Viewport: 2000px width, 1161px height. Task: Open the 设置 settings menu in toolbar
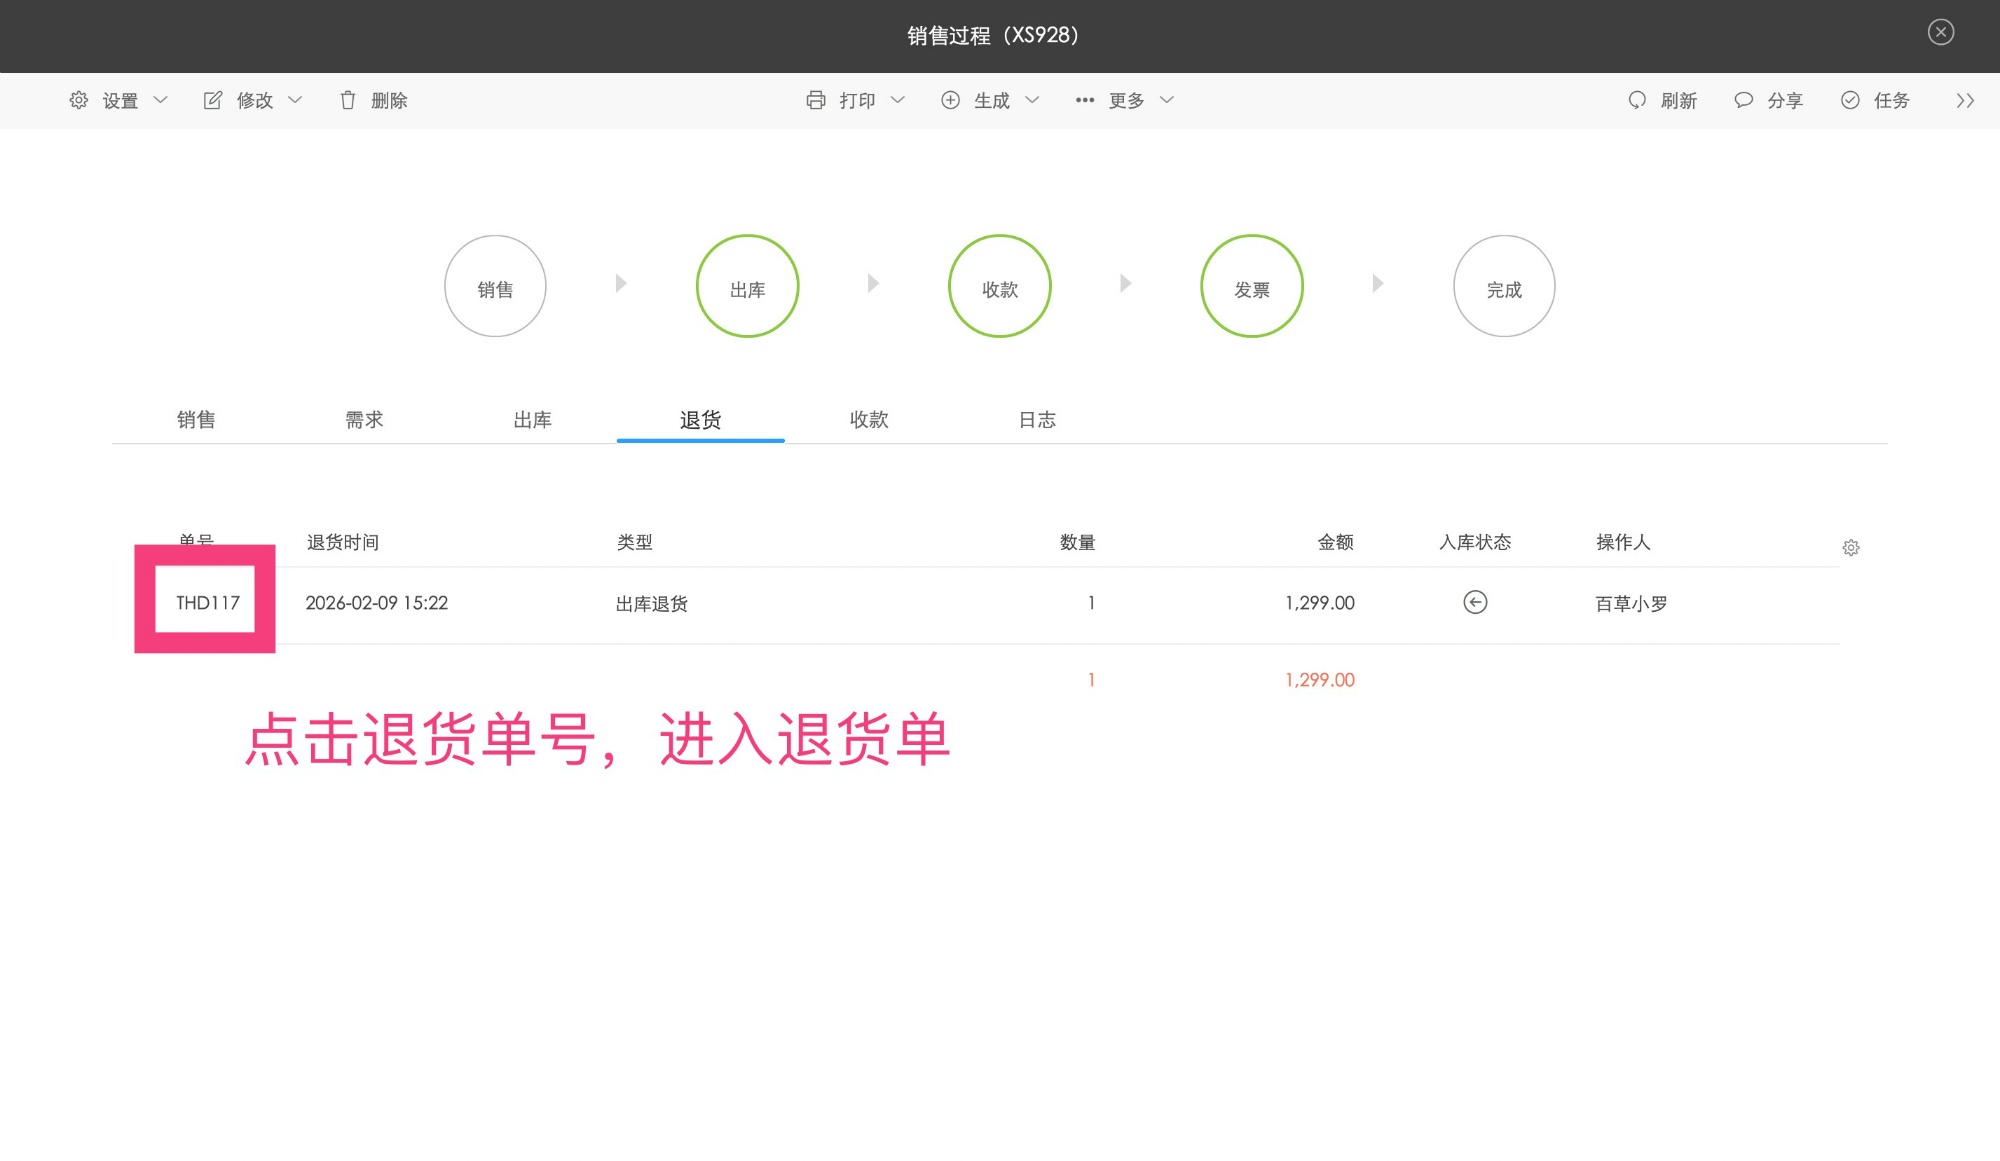click(118, 100)
